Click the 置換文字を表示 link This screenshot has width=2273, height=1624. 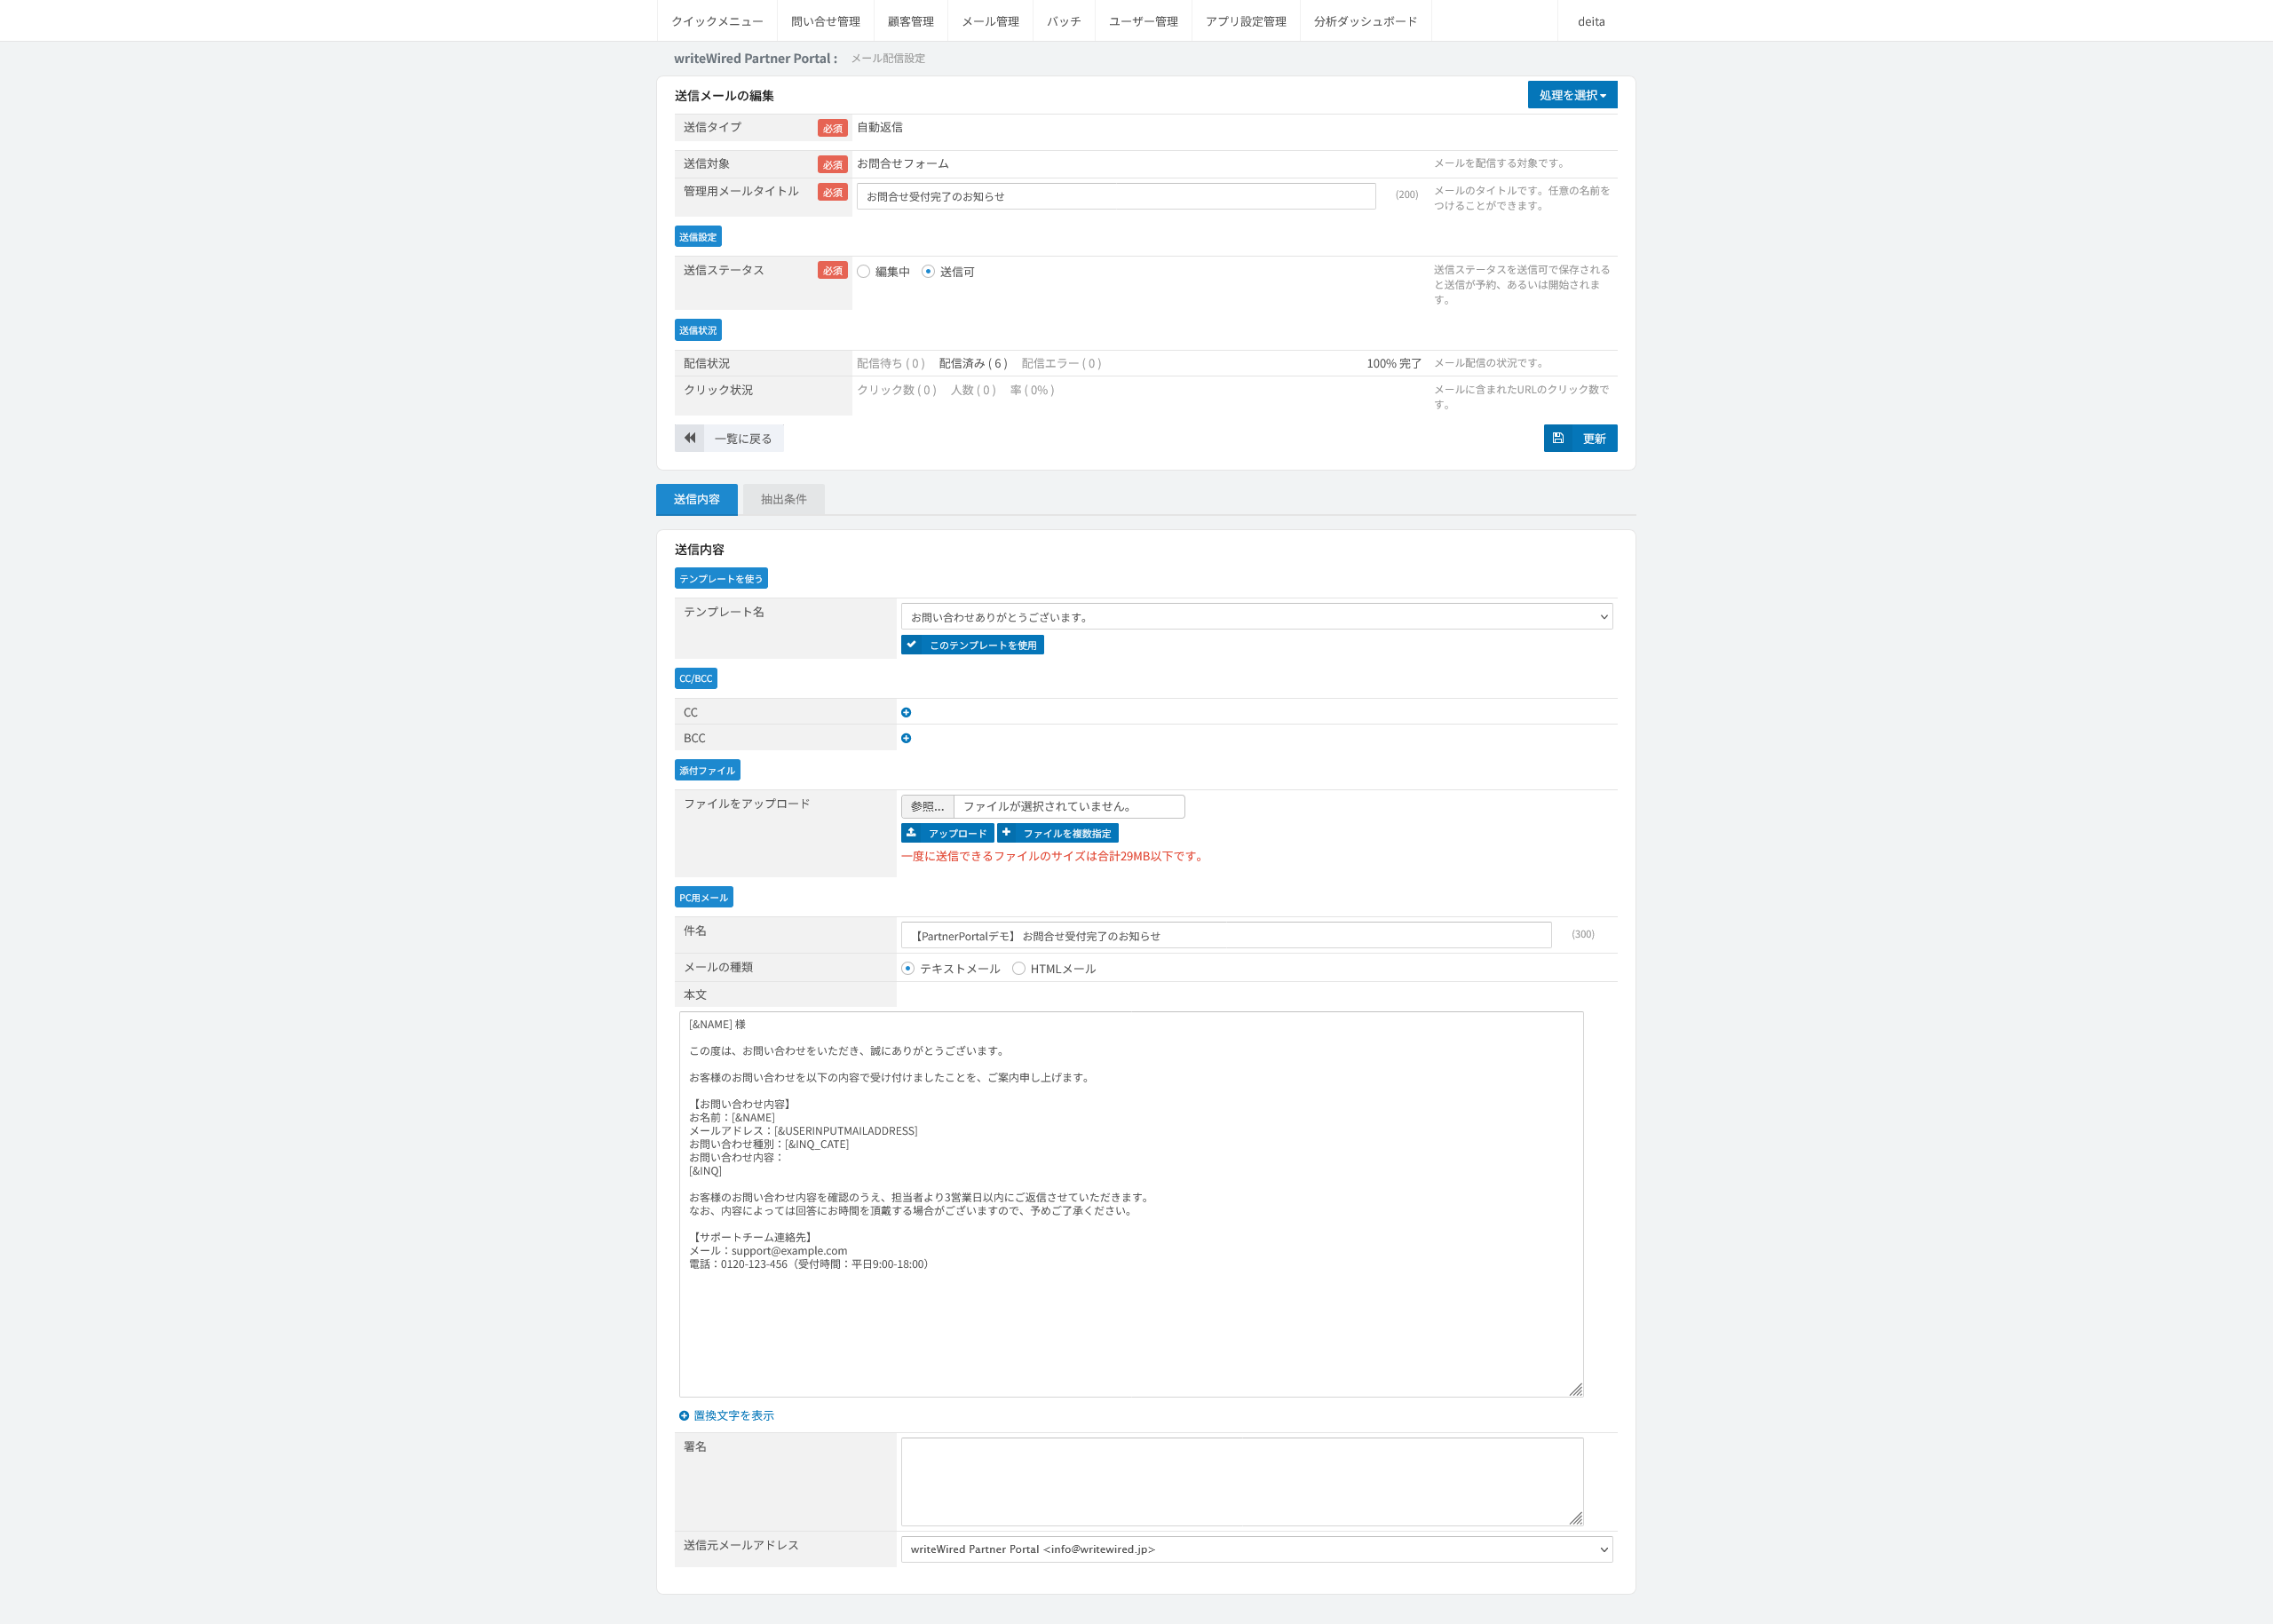734,1415
